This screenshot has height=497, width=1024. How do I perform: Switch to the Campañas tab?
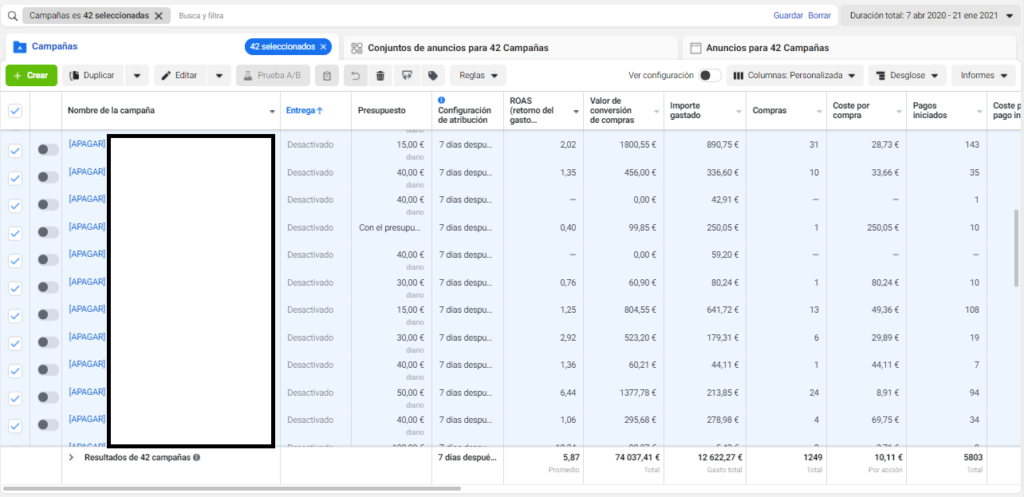[172, 47]
